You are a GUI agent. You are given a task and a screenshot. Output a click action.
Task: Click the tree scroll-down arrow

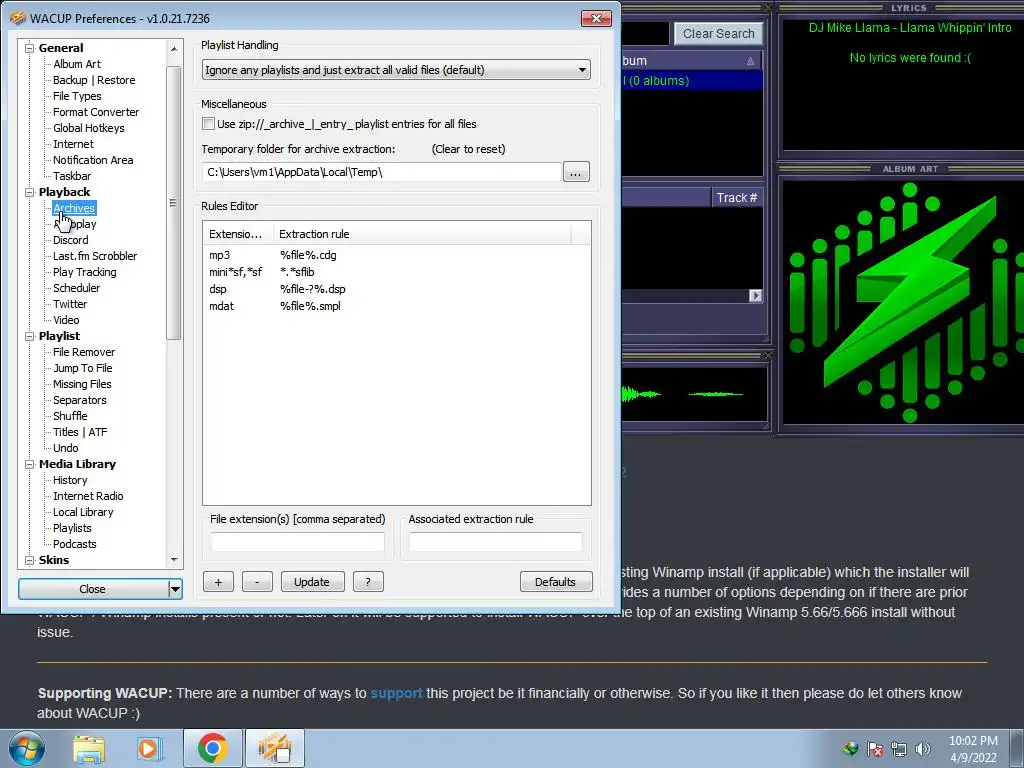174,560
